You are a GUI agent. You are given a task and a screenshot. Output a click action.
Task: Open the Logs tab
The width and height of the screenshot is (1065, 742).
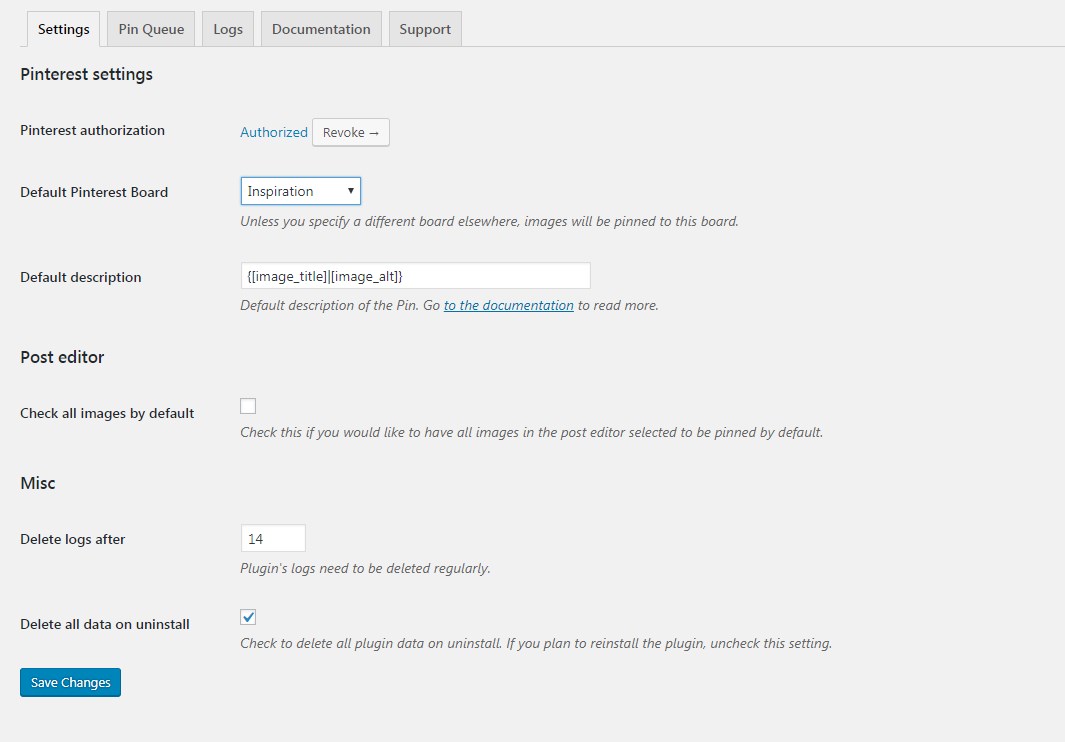pos(228,29)
